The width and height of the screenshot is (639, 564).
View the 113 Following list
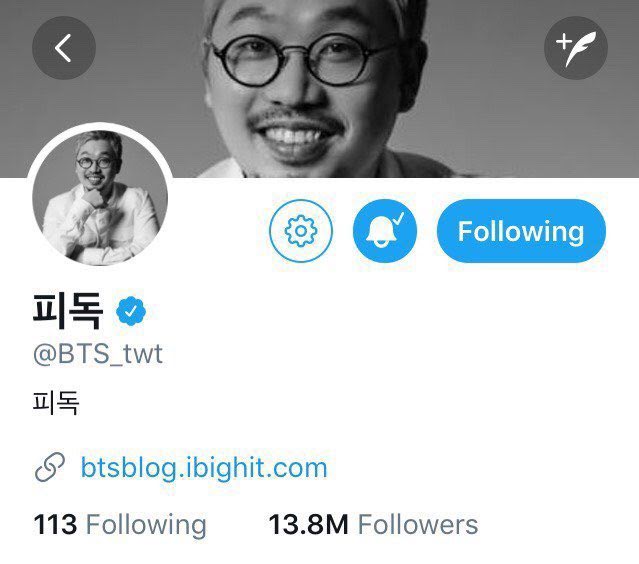point(120,524)
